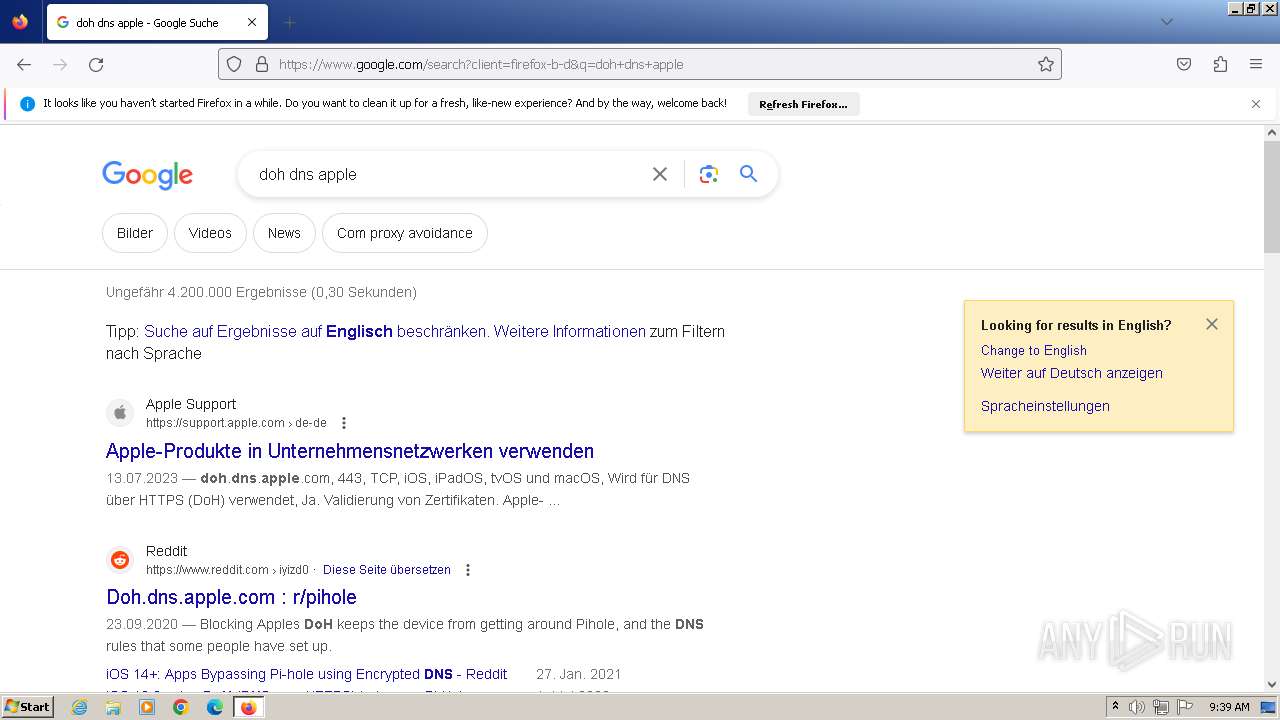Submit search with the magnifier icon

tap(748, 174)
